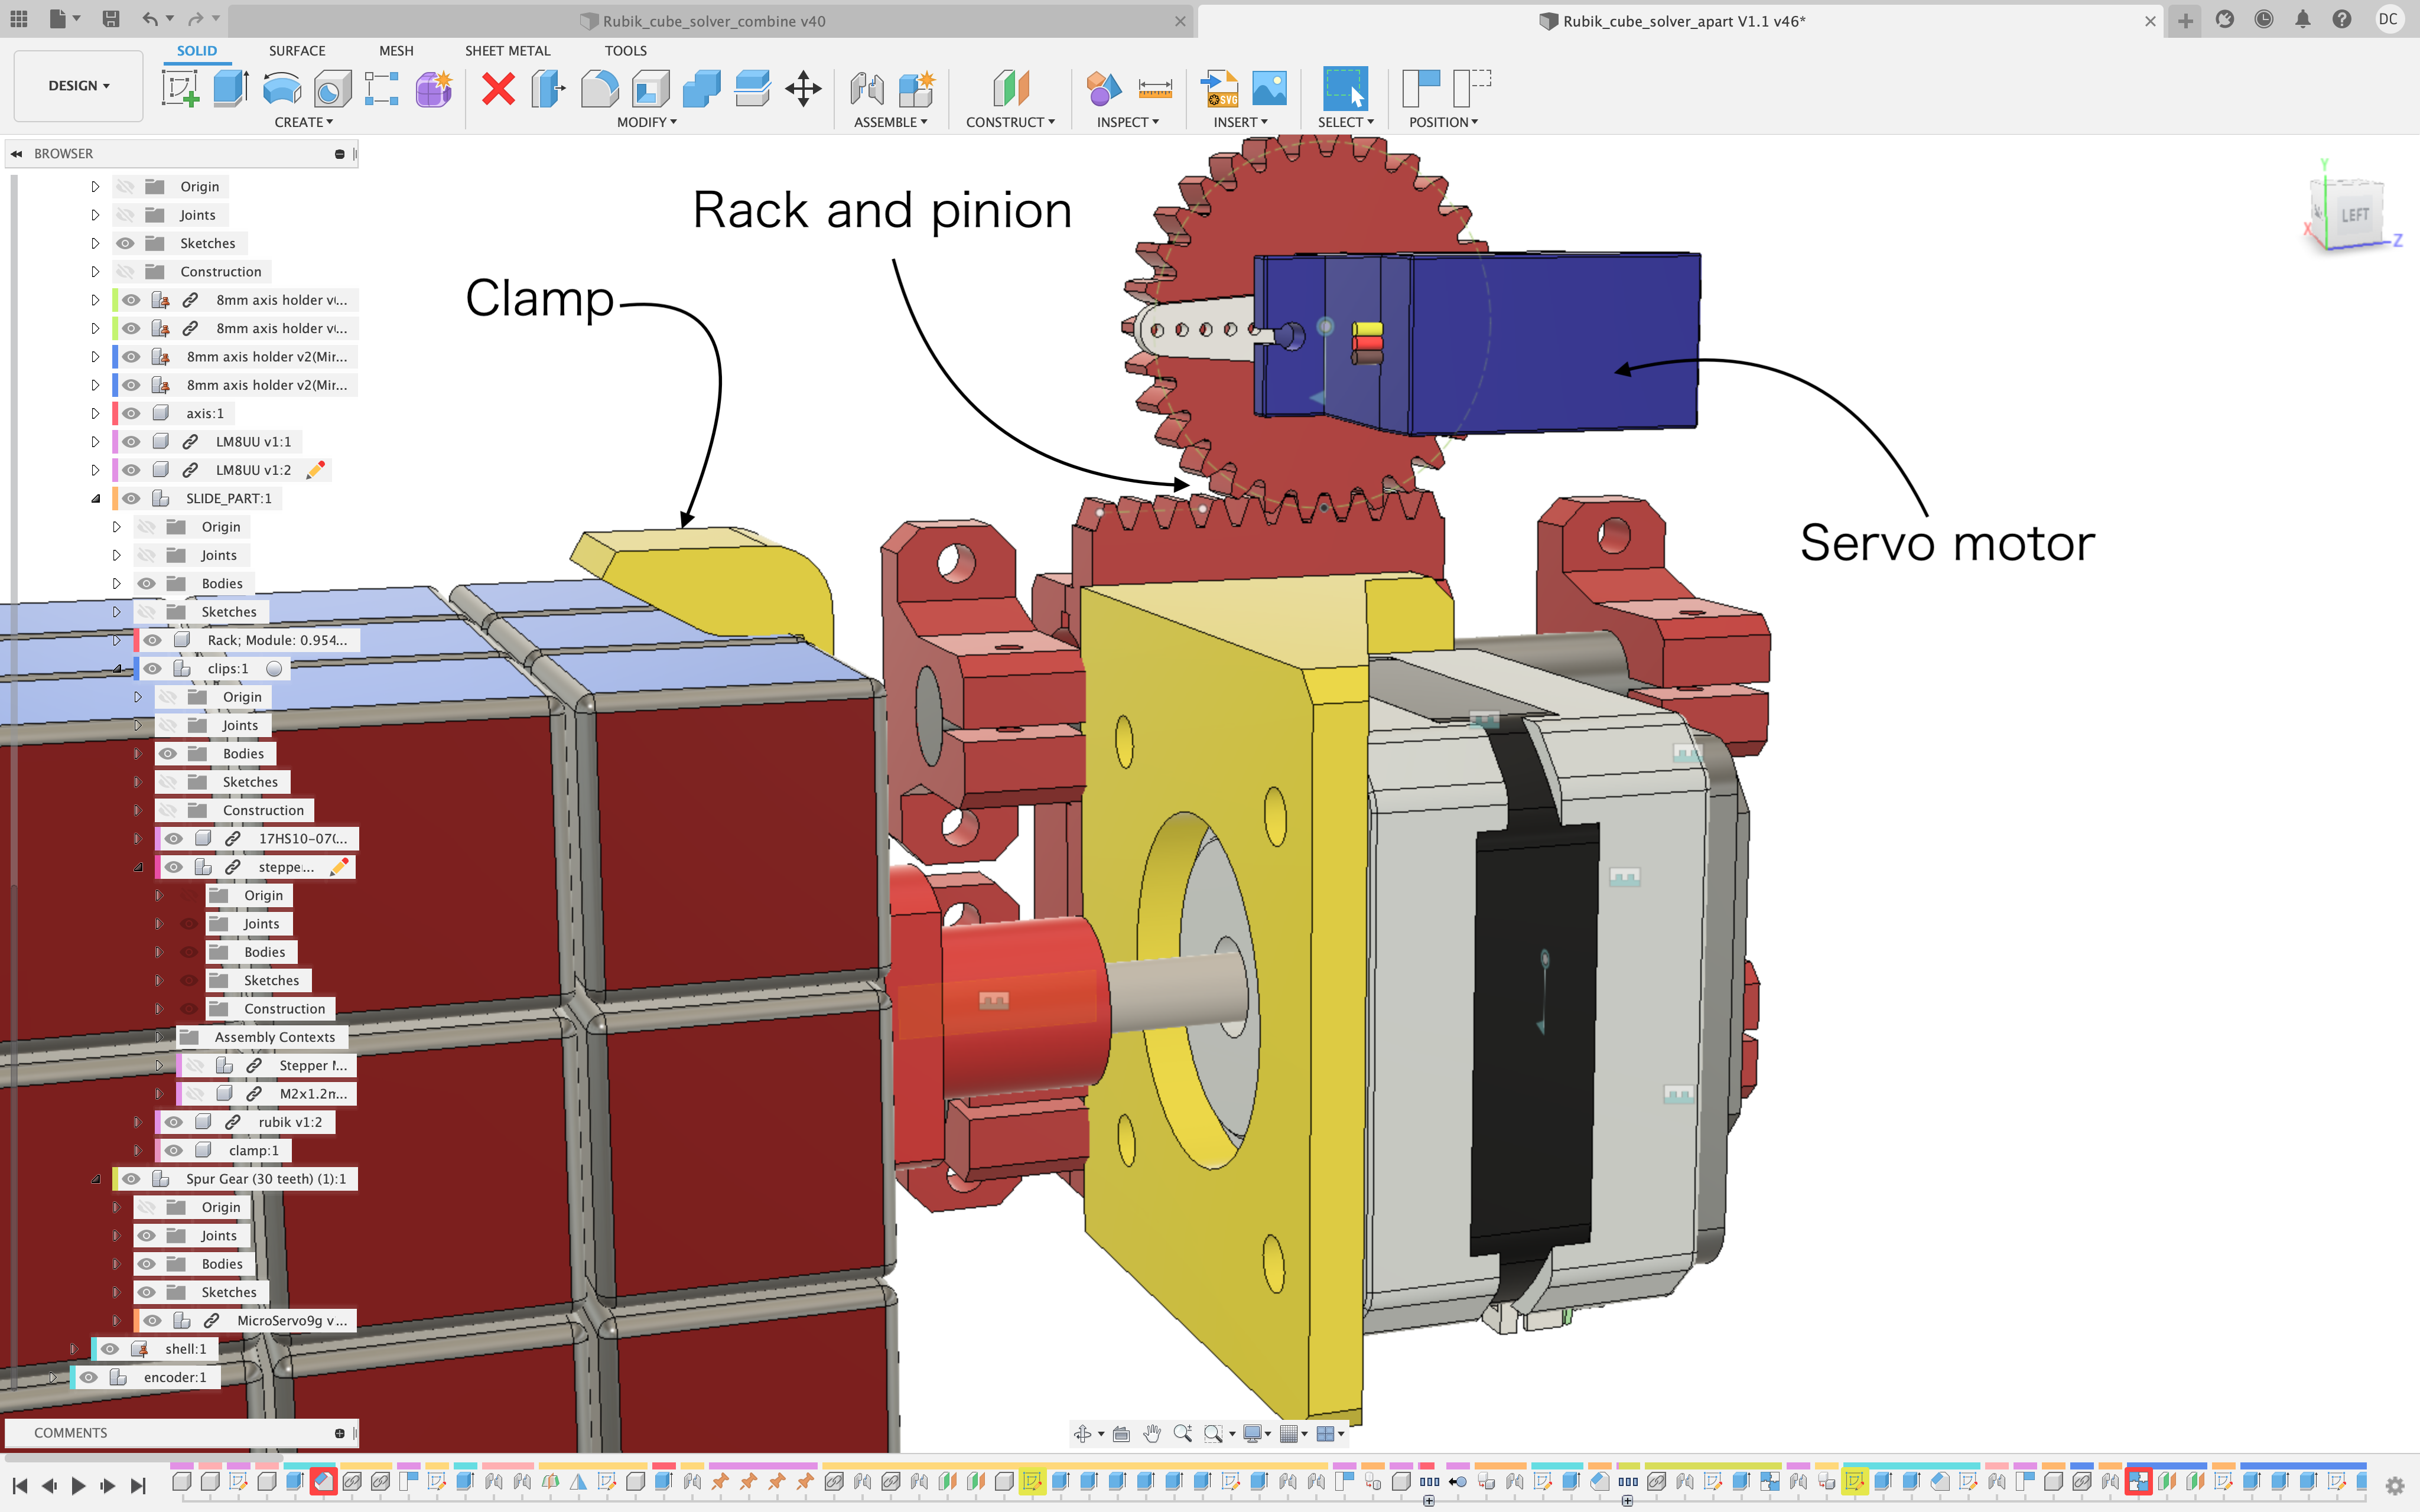Select the Create Sketch tool

tap(180, 88)
